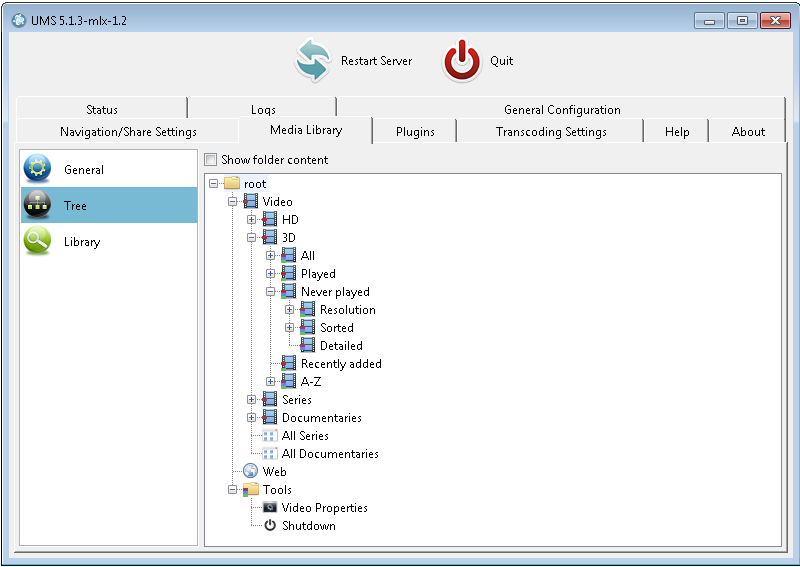
Task: Click the film icon next to Documentaries
Action: [269, 417]
